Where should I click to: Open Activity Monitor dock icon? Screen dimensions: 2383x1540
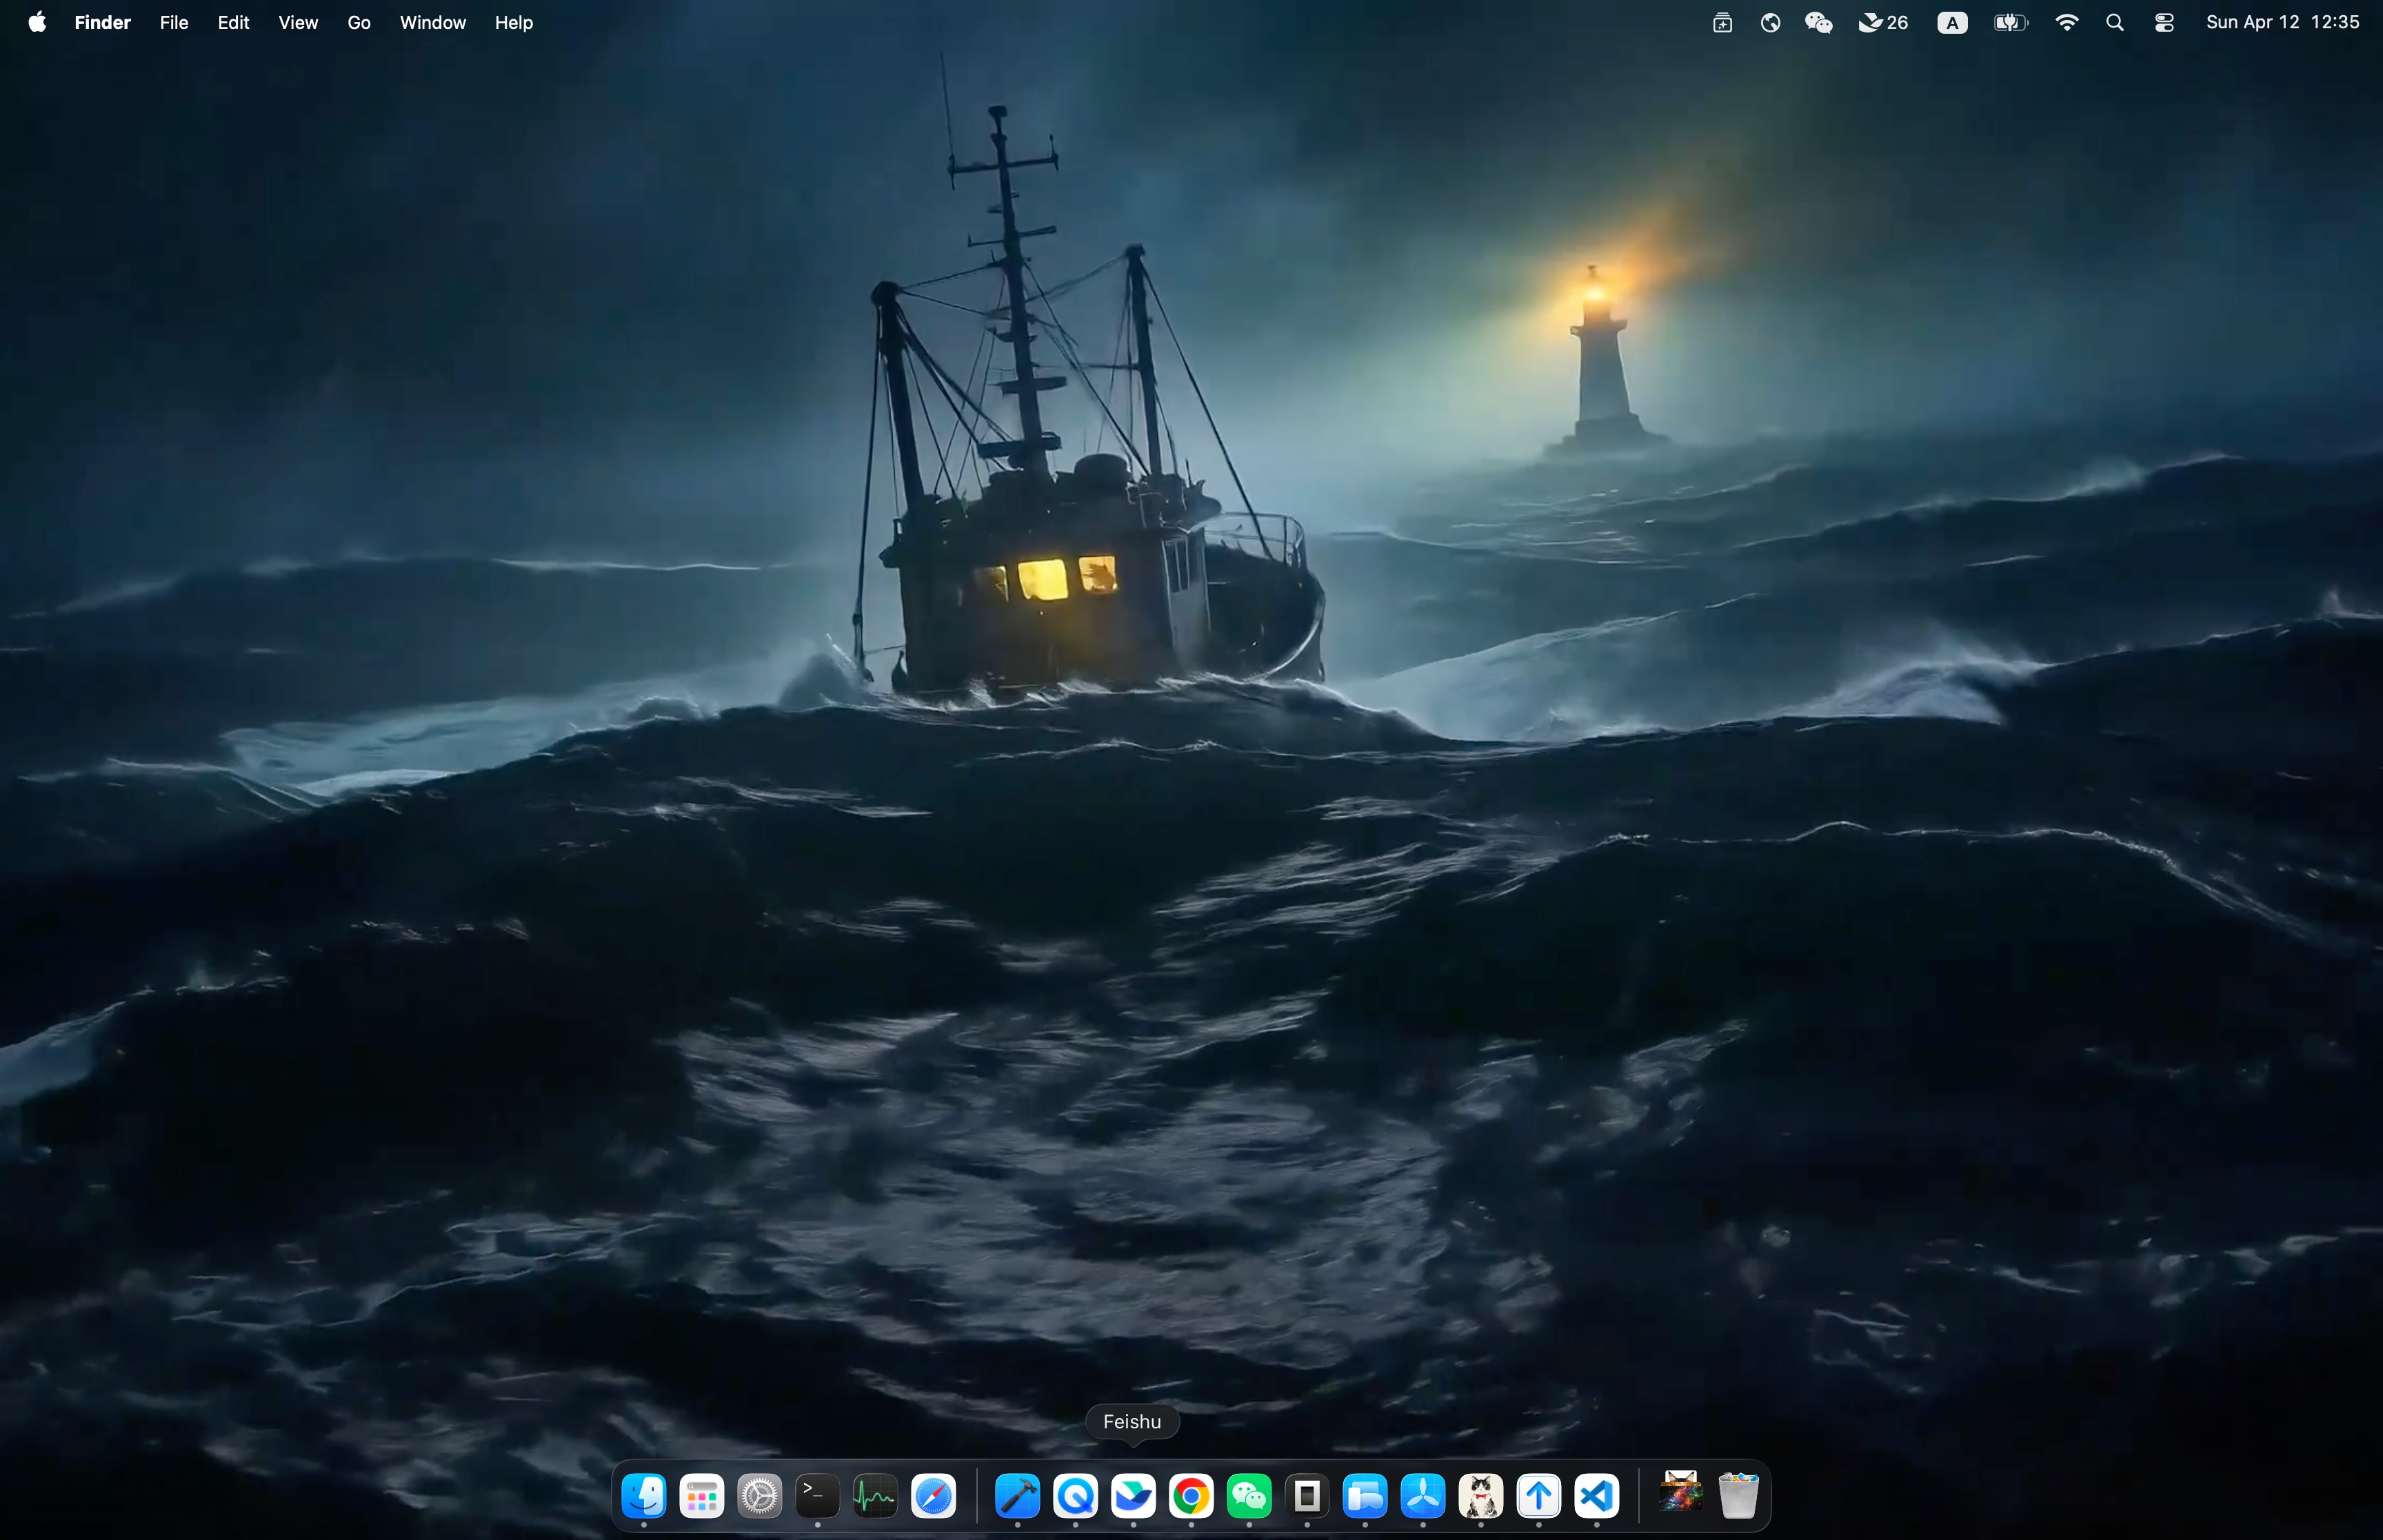point(875,1496)
